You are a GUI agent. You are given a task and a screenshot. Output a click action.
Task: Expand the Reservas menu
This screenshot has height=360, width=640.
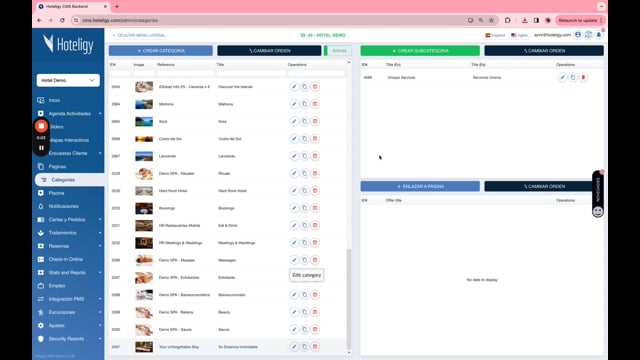[x=70, y=246]
